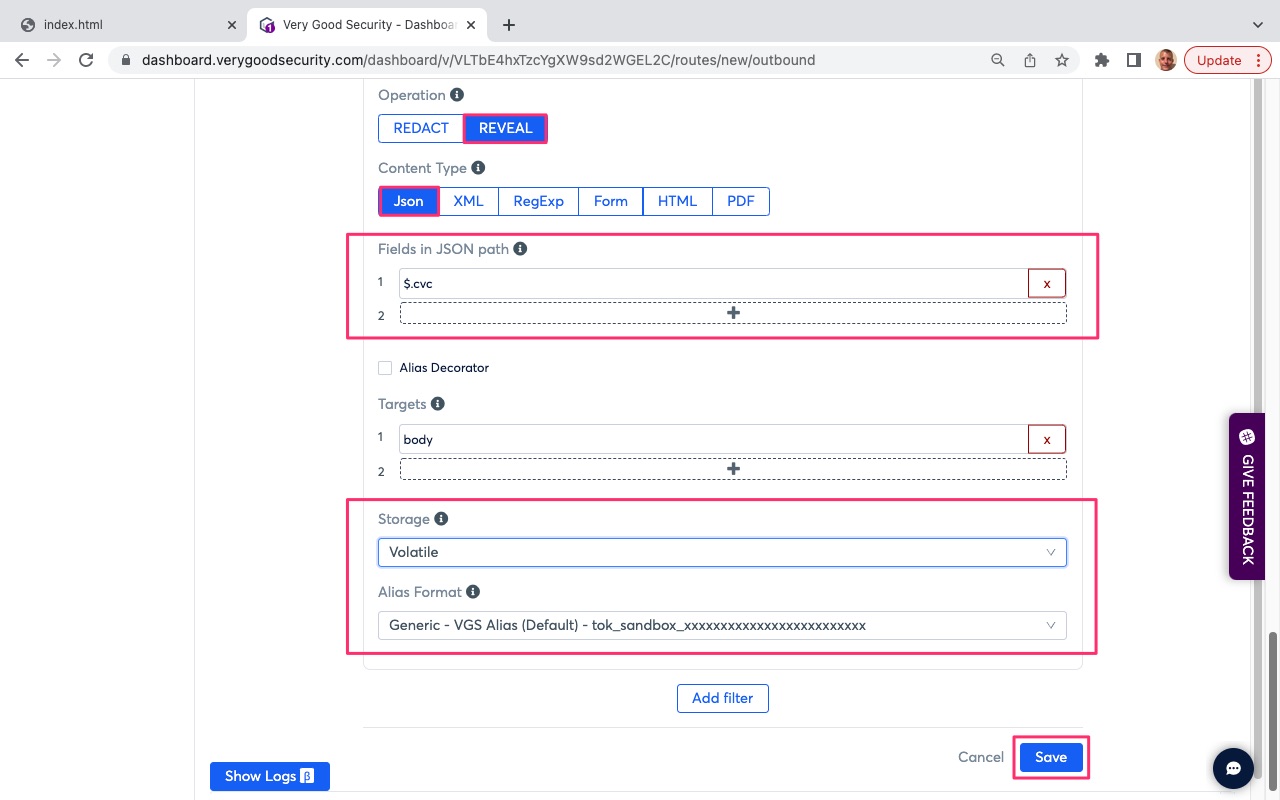
Task: Choose Form content type
Action: [x=611, y=201]
